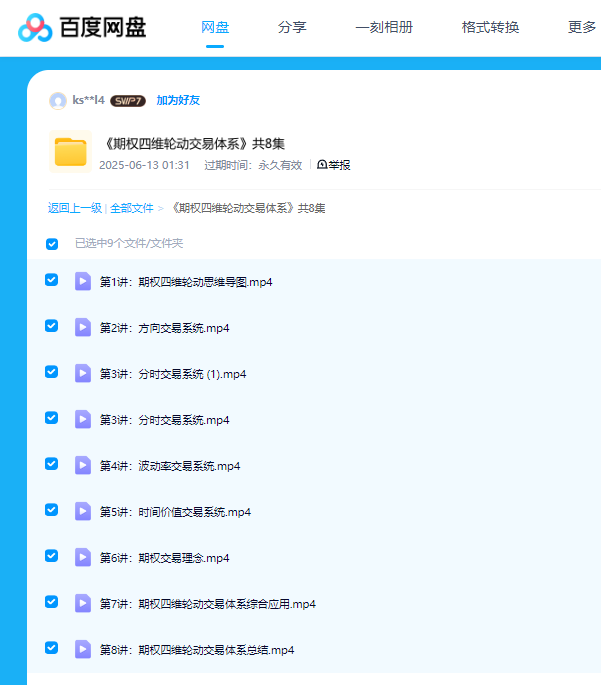
Task: Click video icon for 第6讲 期权交易理念
Action: tap(83, 557)
